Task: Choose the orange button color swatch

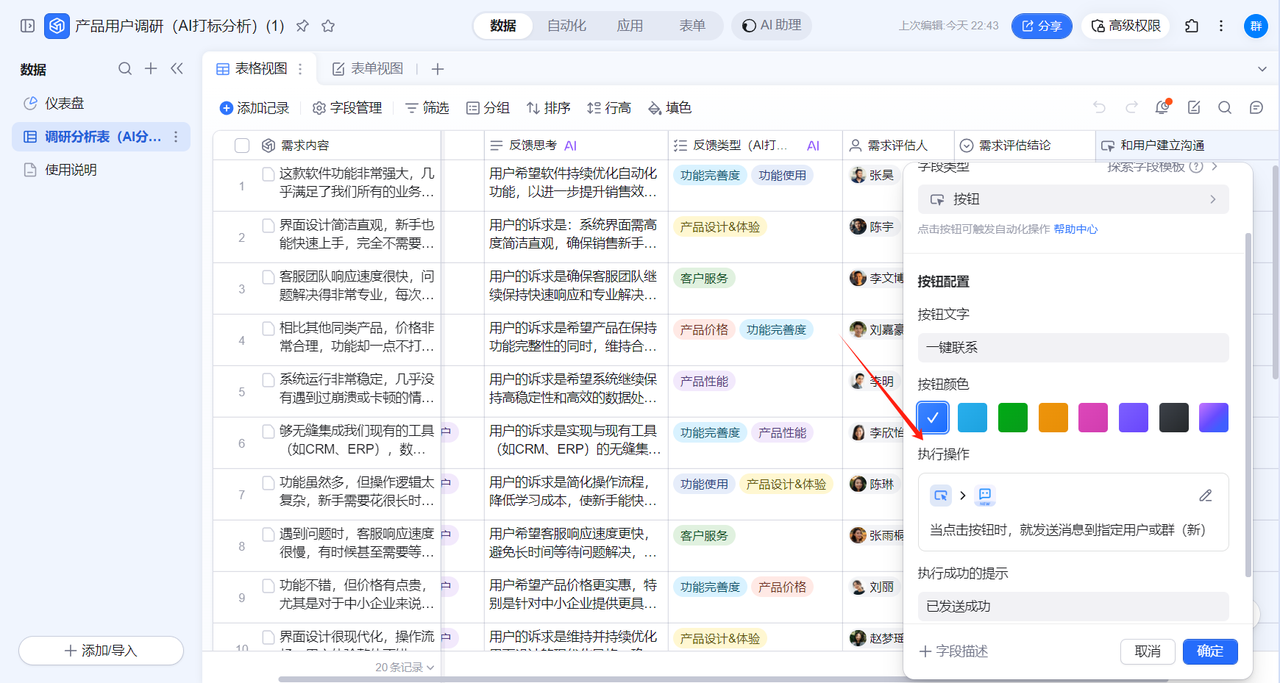Action: click(1053, 417)
